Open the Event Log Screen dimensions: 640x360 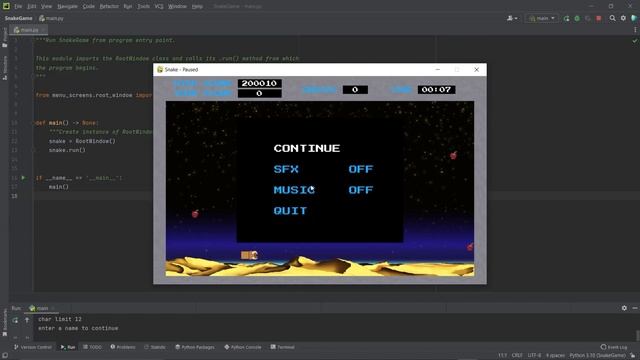[613, 347]
